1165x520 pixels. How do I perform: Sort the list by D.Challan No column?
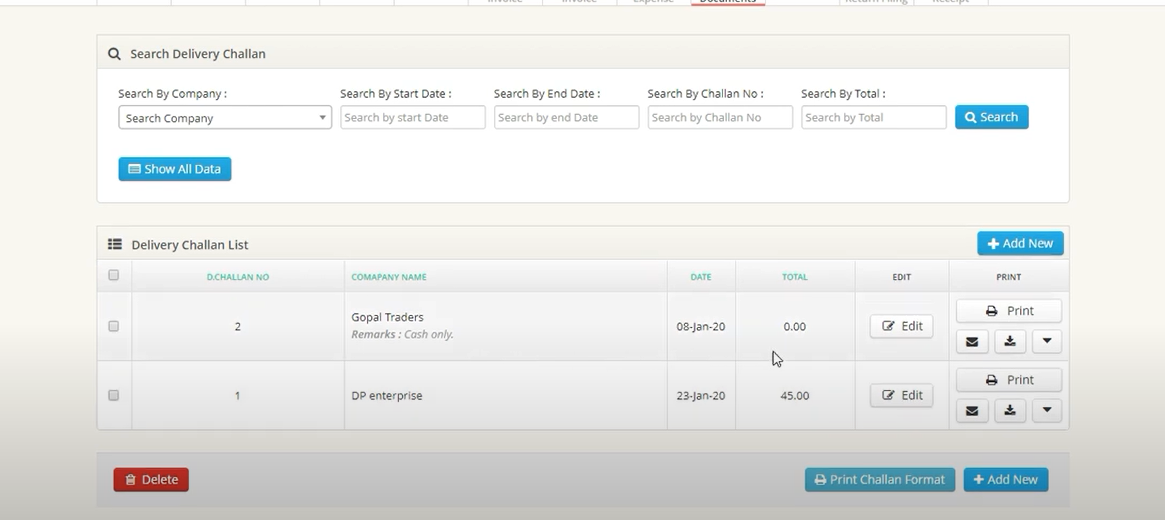click(x=237, y=277)
